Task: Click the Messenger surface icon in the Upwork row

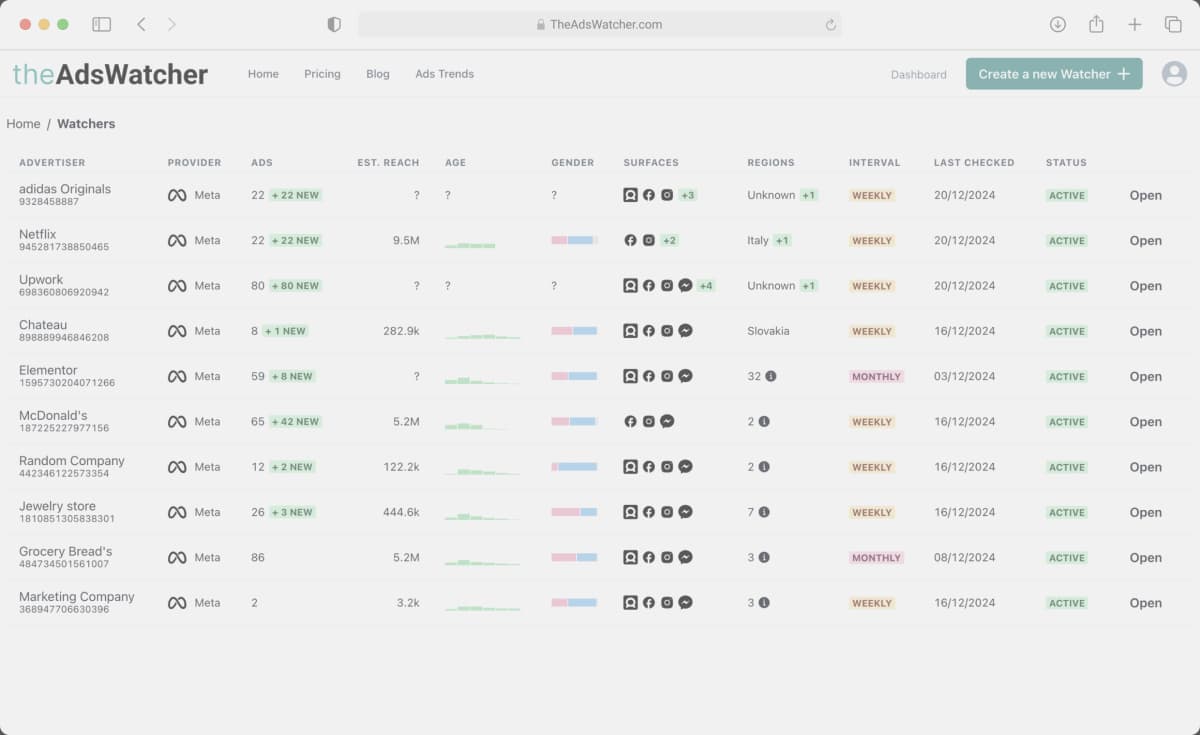Action: point(686,285)
